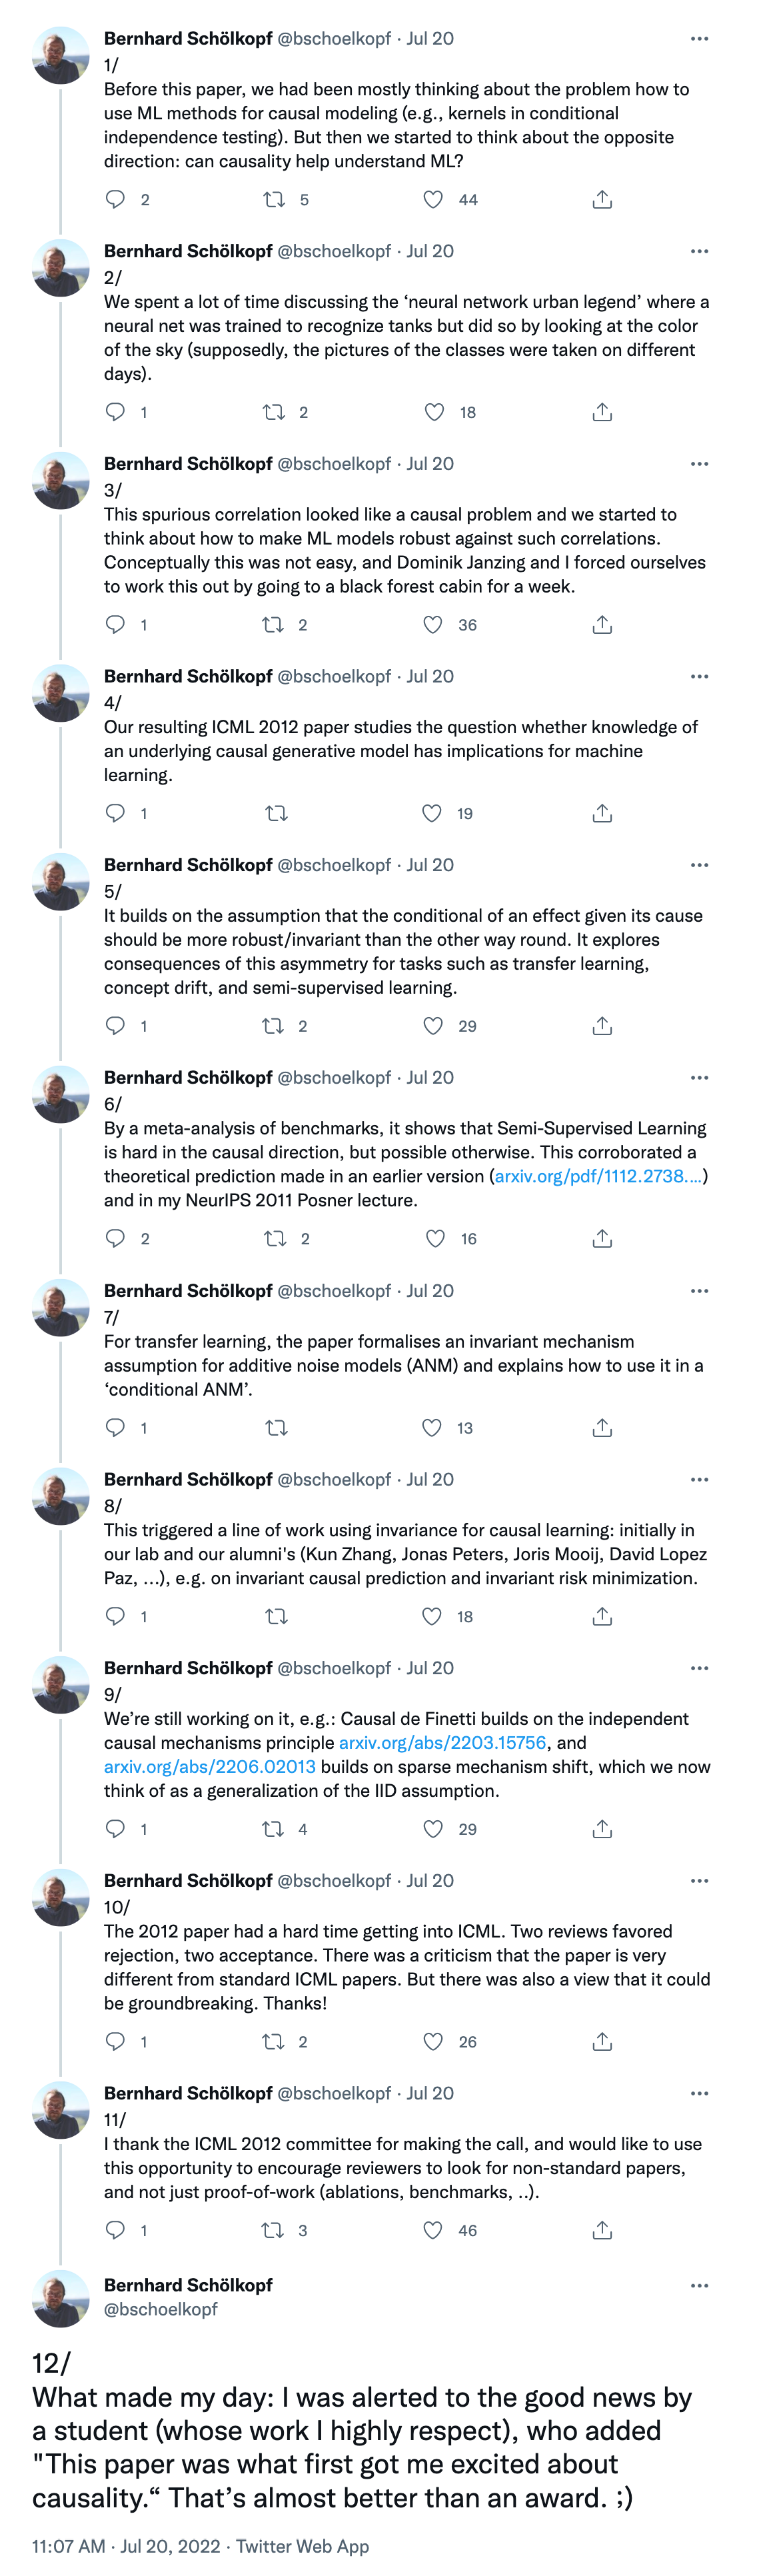Screen dimensions: 757x2576
Task: Retweet the 2/ tank urban legend tweet
Action: pos(273,412)
